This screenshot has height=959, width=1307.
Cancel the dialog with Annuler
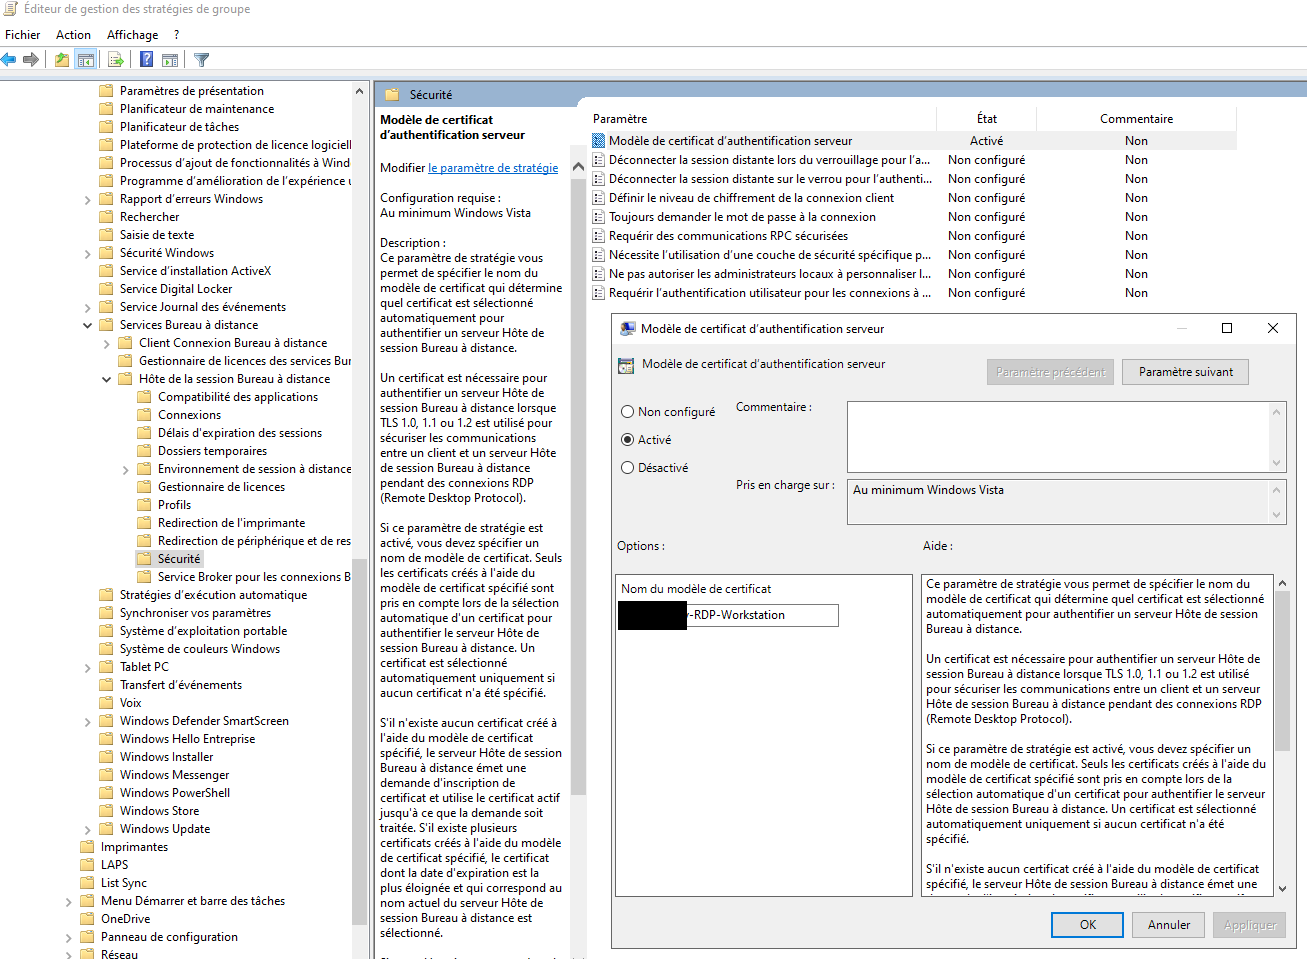pyautogui.click(x=1169, y=925)
